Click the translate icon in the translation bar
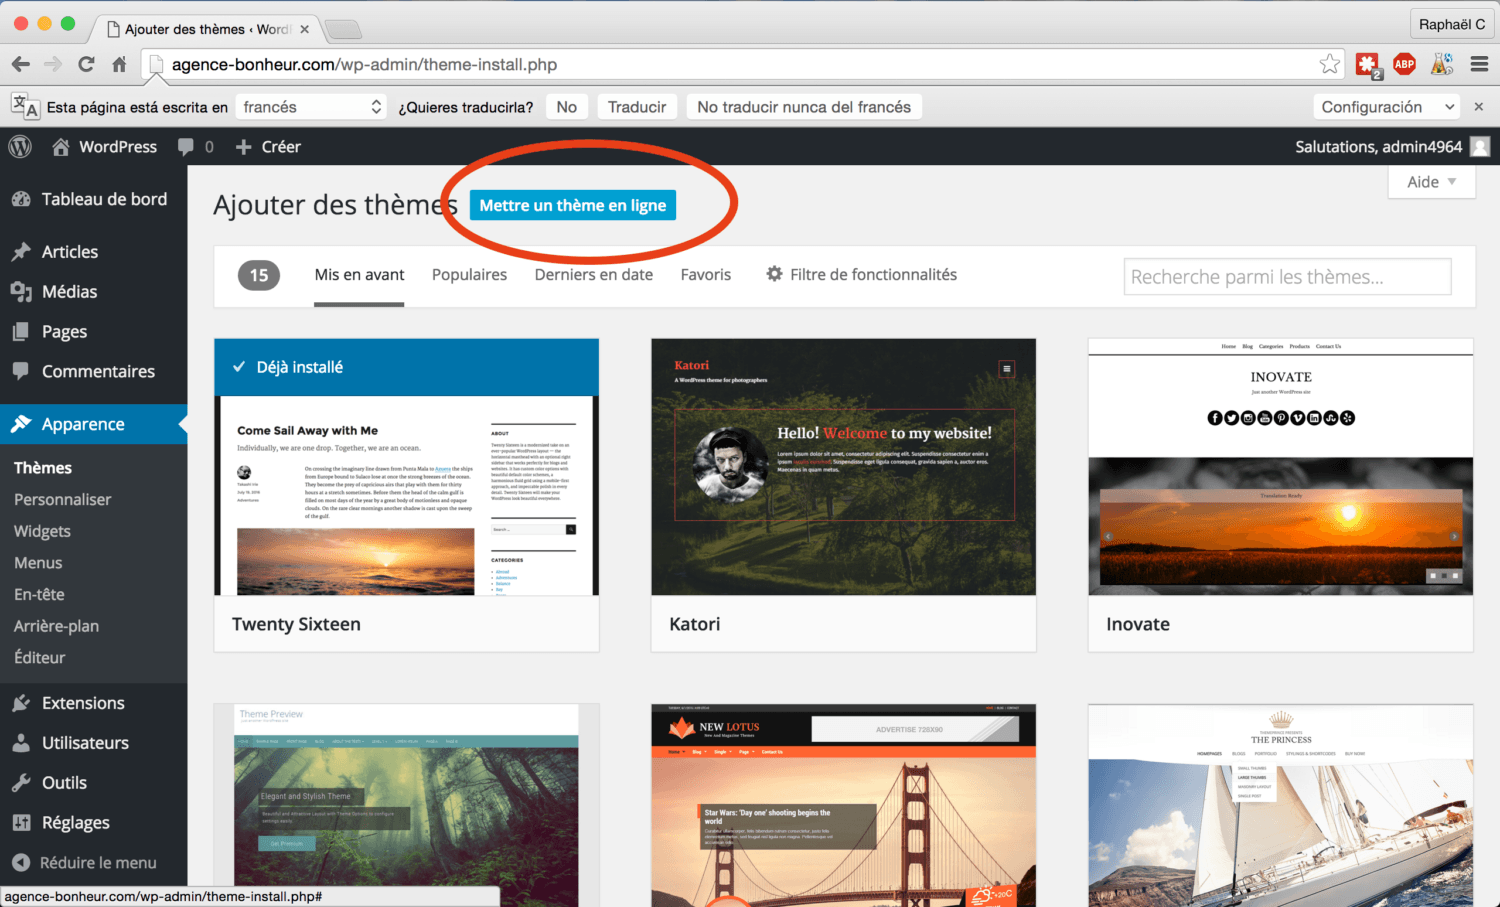Screen dimensions: 1500x907 click(x=25, y=106)
